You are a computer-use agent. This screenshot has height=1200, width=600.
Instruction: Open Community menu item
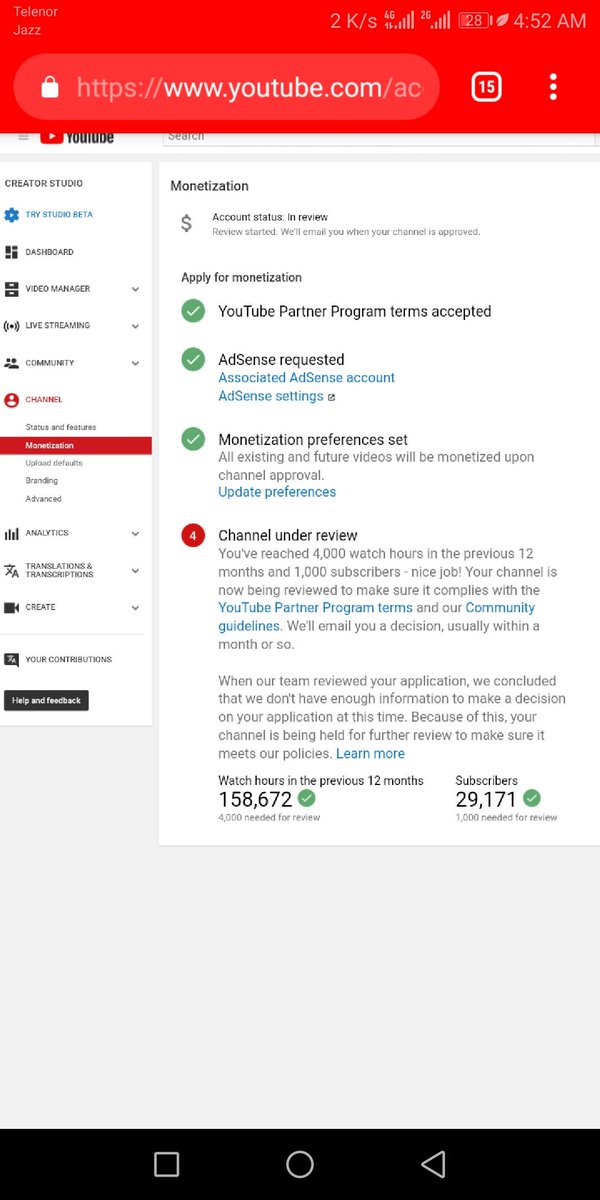tap(50, 363)
